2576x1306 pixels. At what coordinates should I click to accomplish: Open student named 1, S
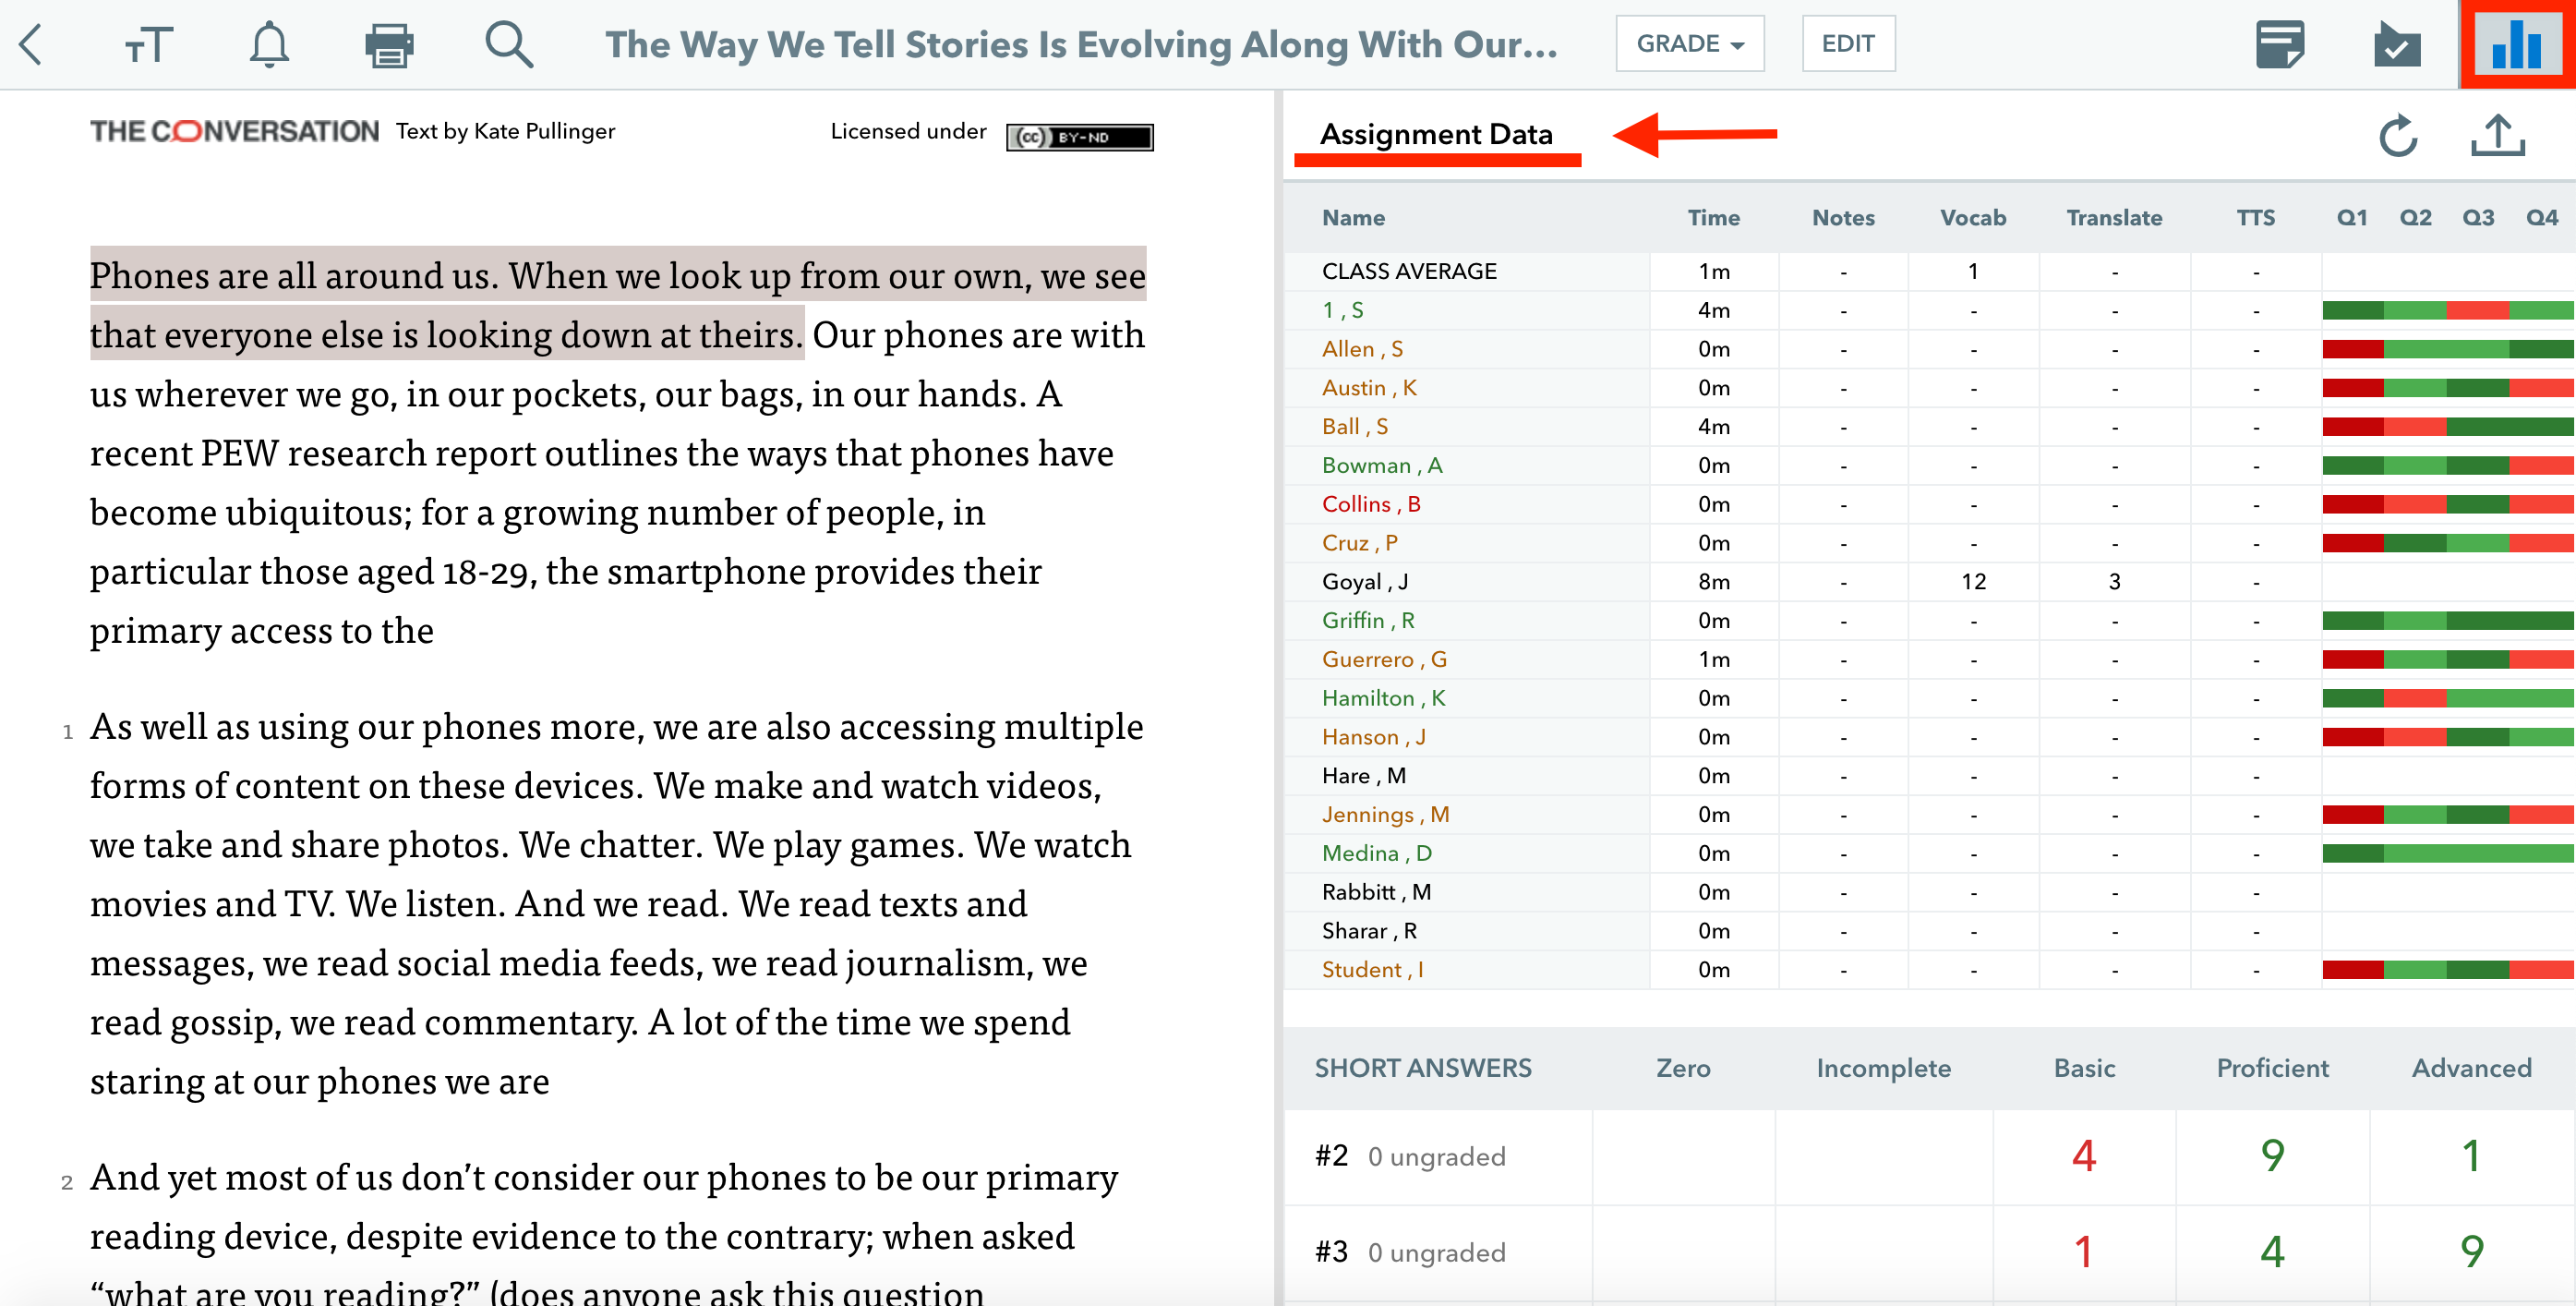[x=1342, y=310]
